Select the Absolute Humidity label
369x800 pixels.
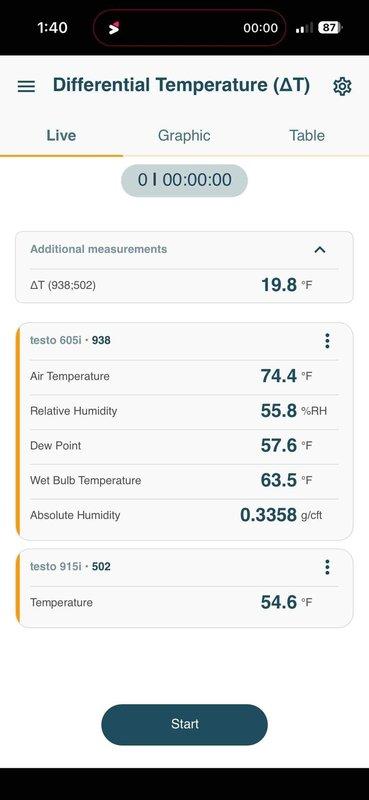pyautogui.click(x=75, y=515)
